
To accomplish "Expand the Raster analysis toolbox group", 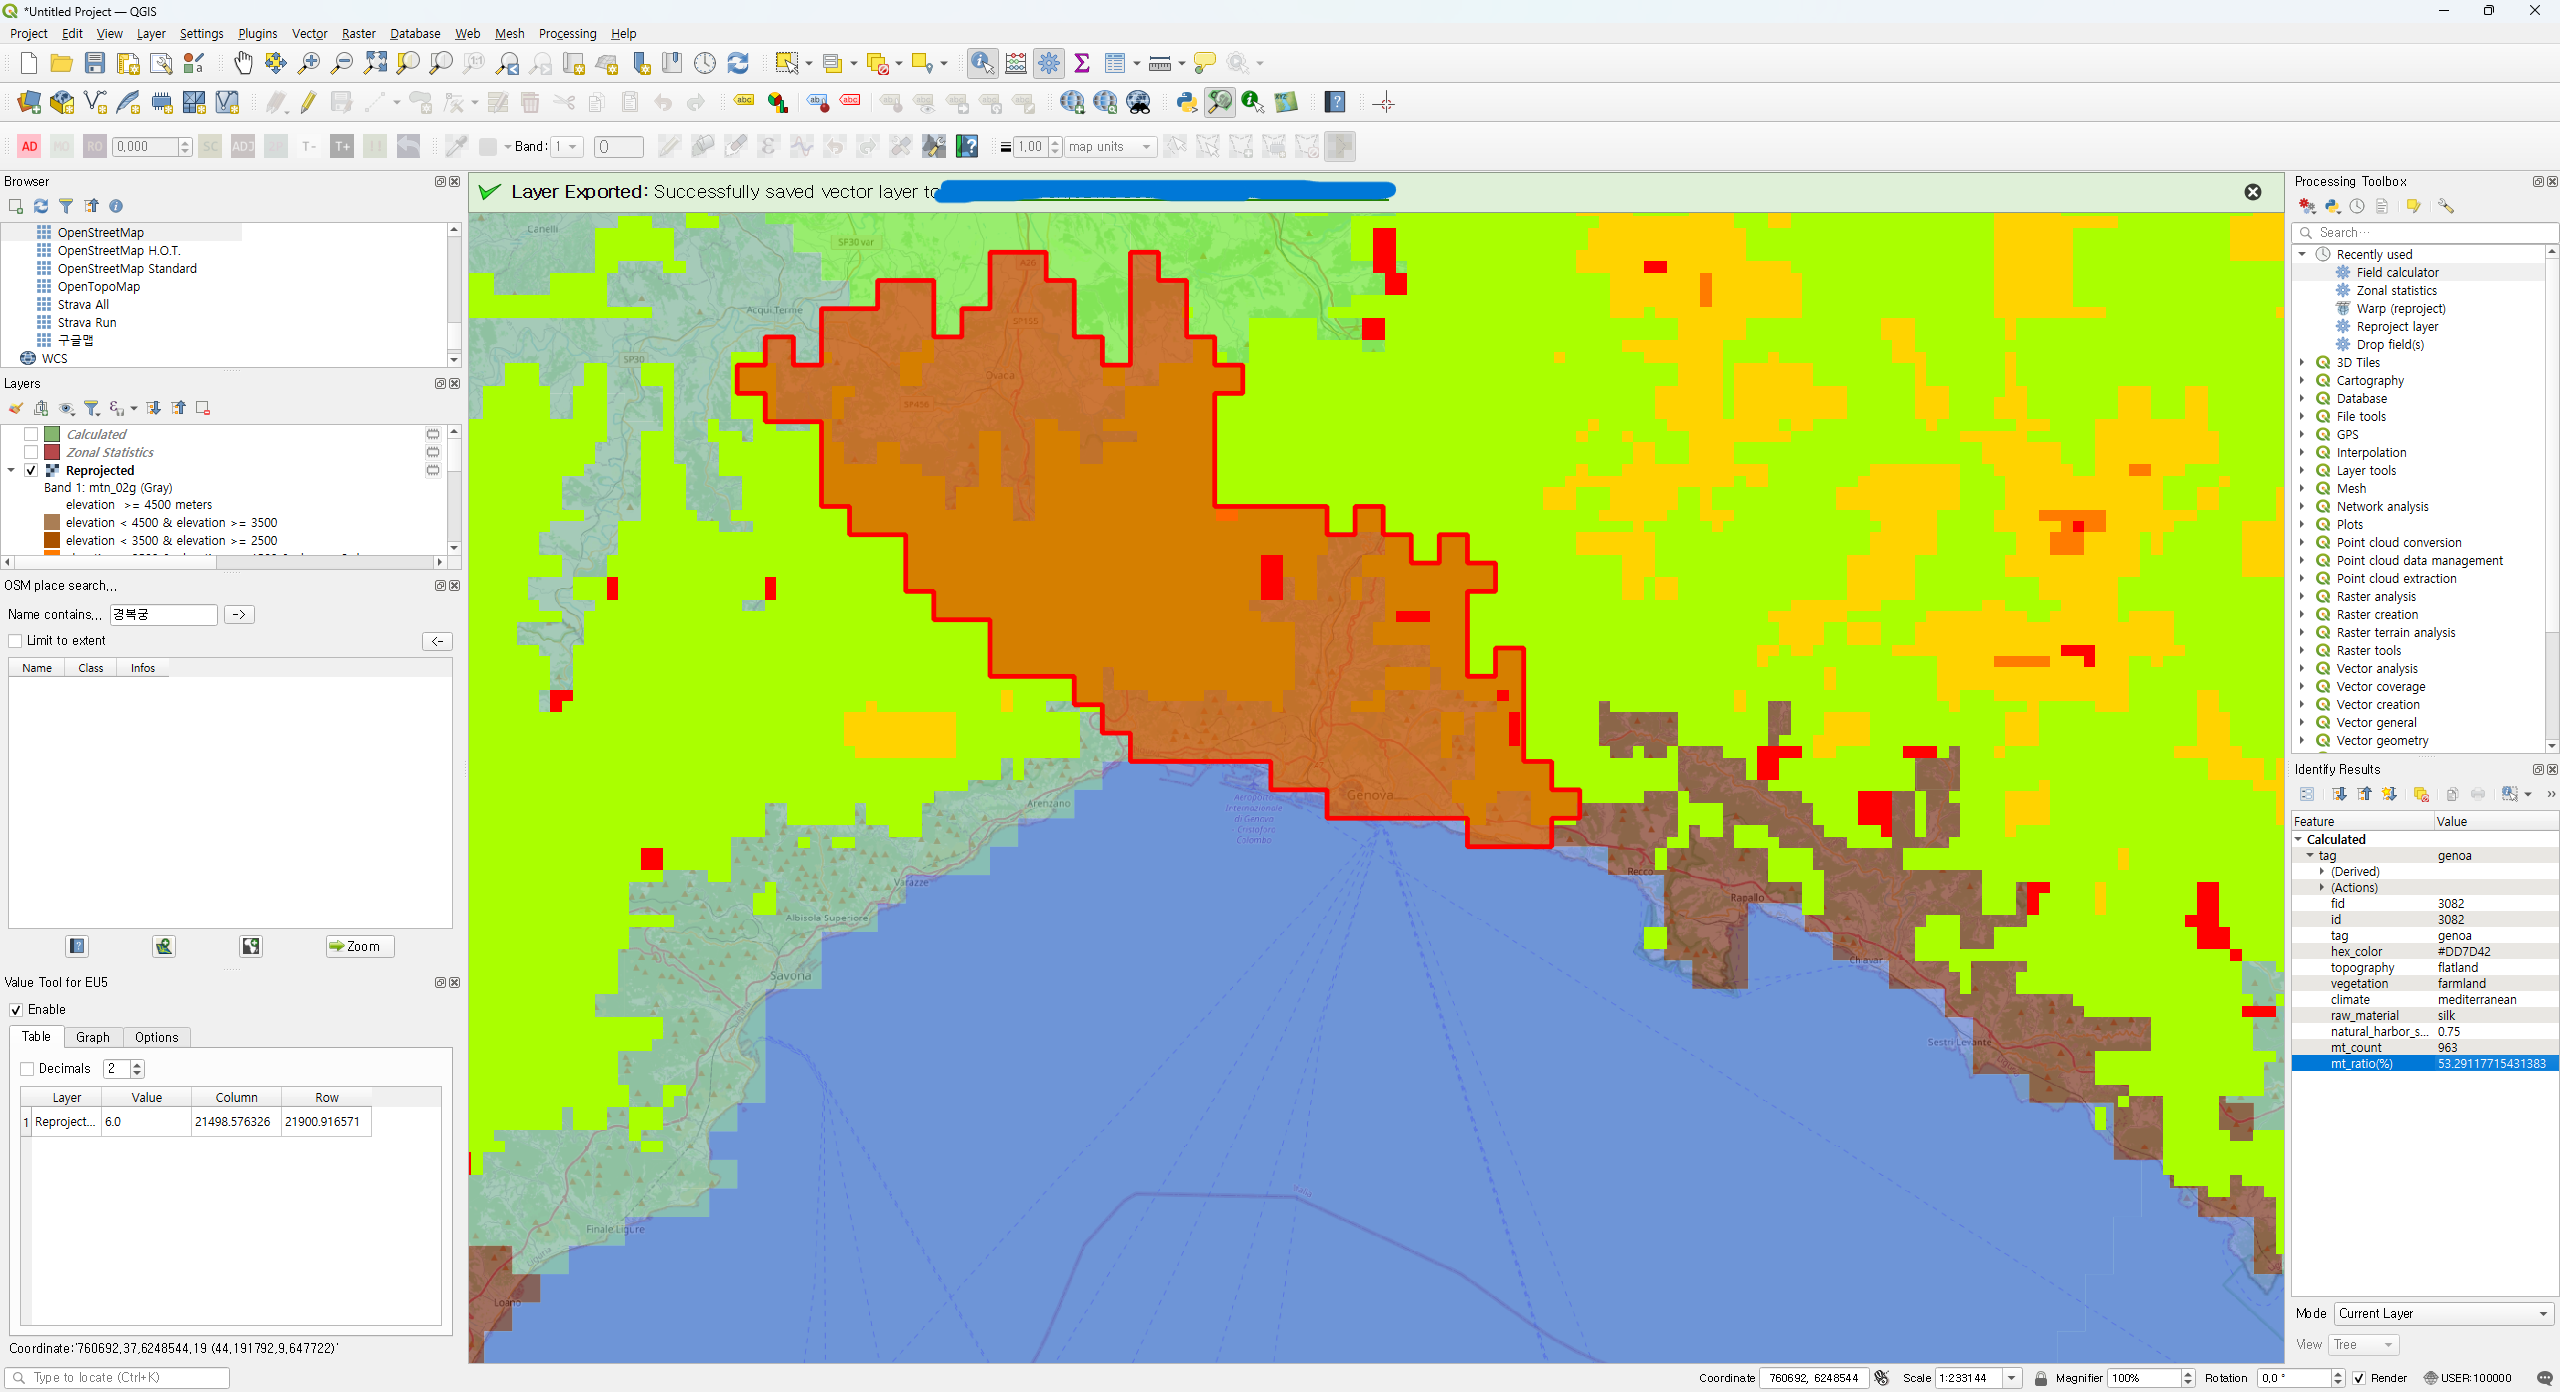I will tap(2302, 597).
